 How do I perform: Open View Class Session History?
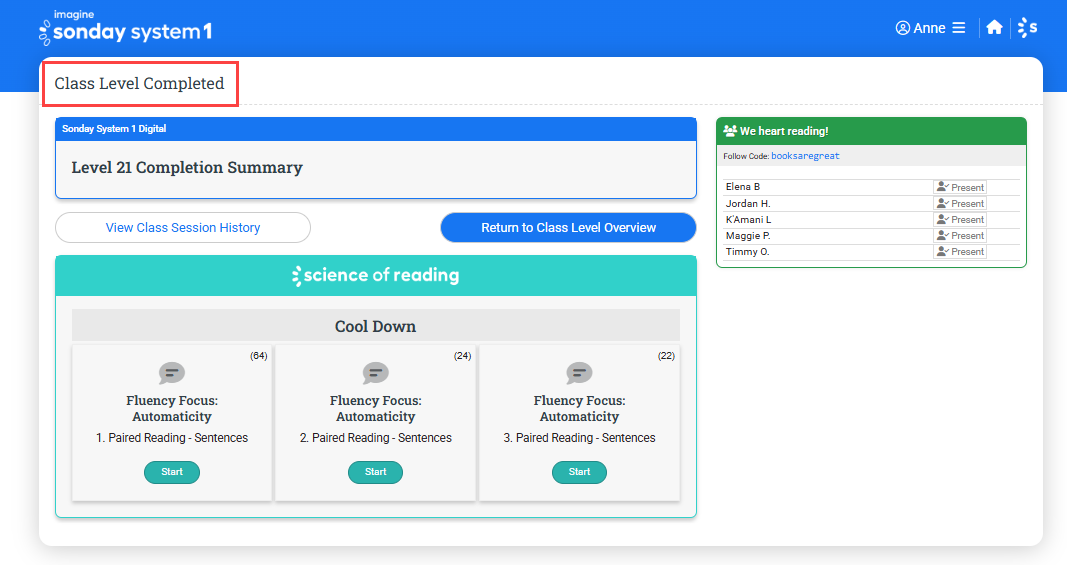point(183,227)
